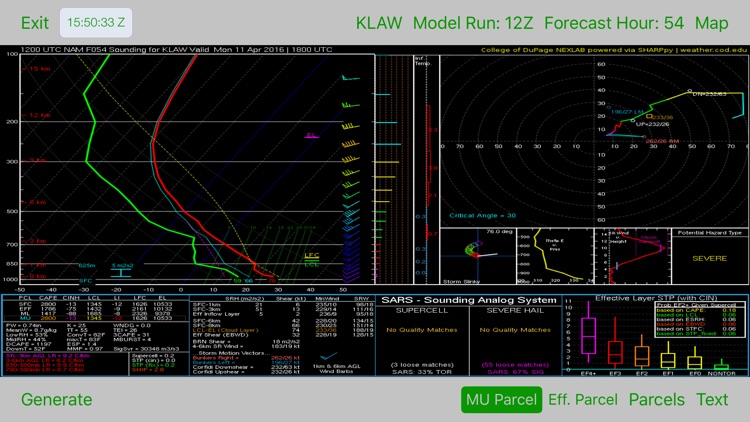Image resolution: width=750 pixels, height=422 pixels.
Task: Click the '1km & 6km AGL Wind Barbs' label
Action: coord(336,369)
